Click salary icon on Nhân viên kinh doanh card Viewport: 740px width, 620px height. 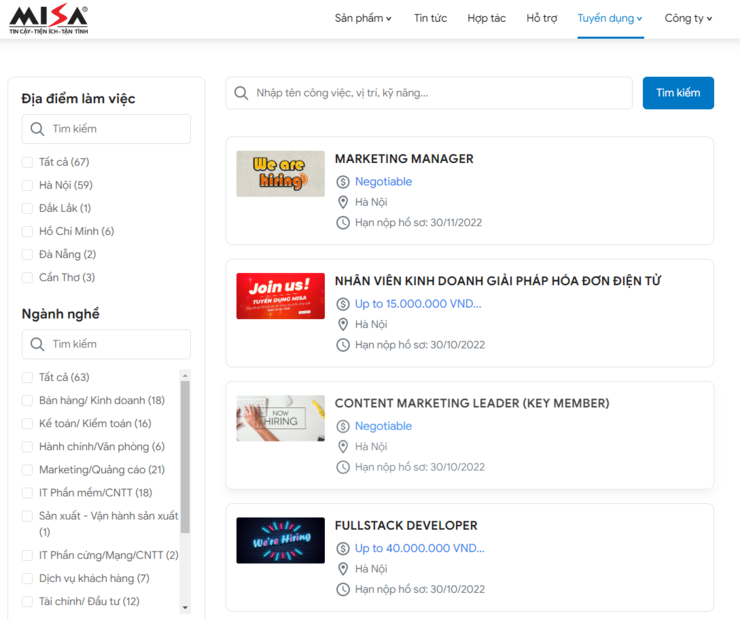tap(343, 304)
